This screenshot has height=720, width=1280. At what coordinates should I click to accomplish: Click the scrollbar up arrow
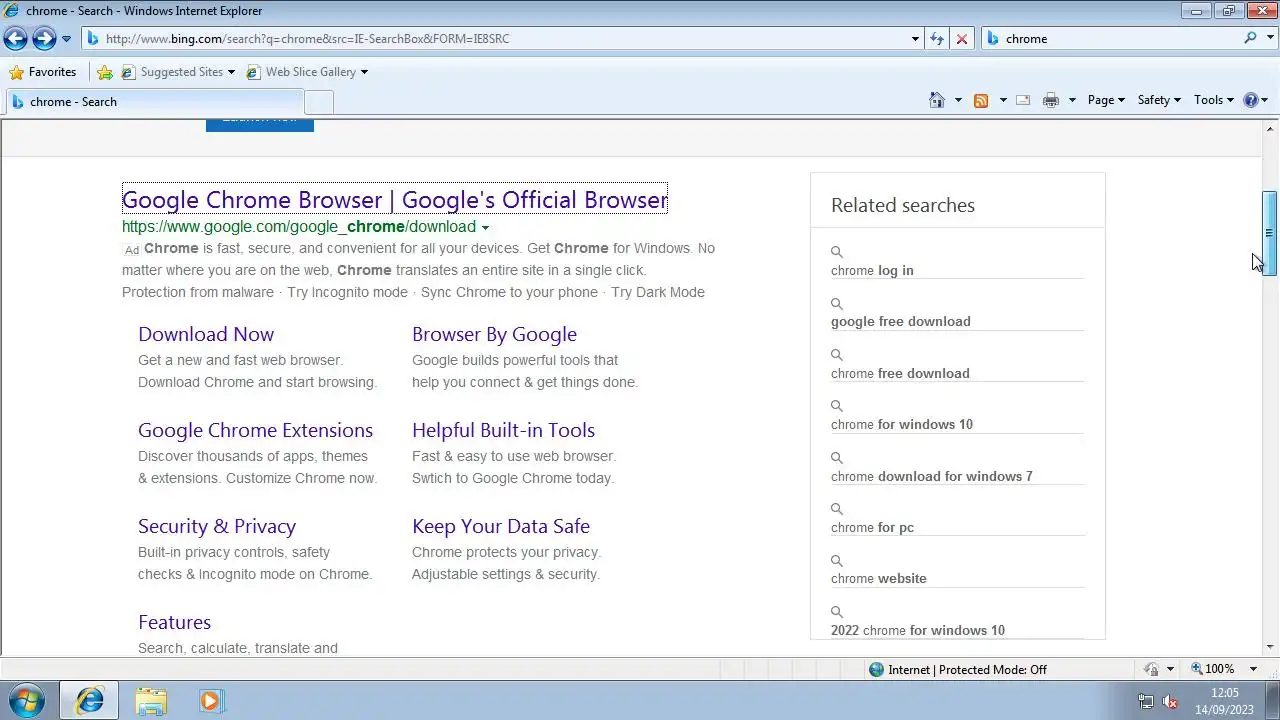1270,131
